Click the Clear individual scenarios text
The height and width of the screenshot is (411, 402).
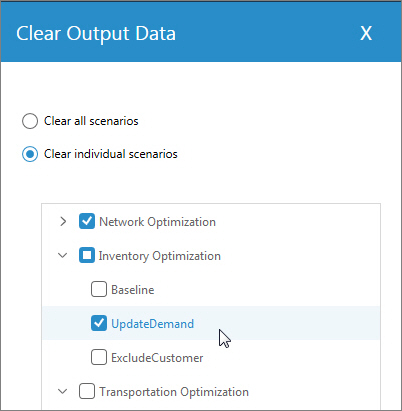coord(111,154)
